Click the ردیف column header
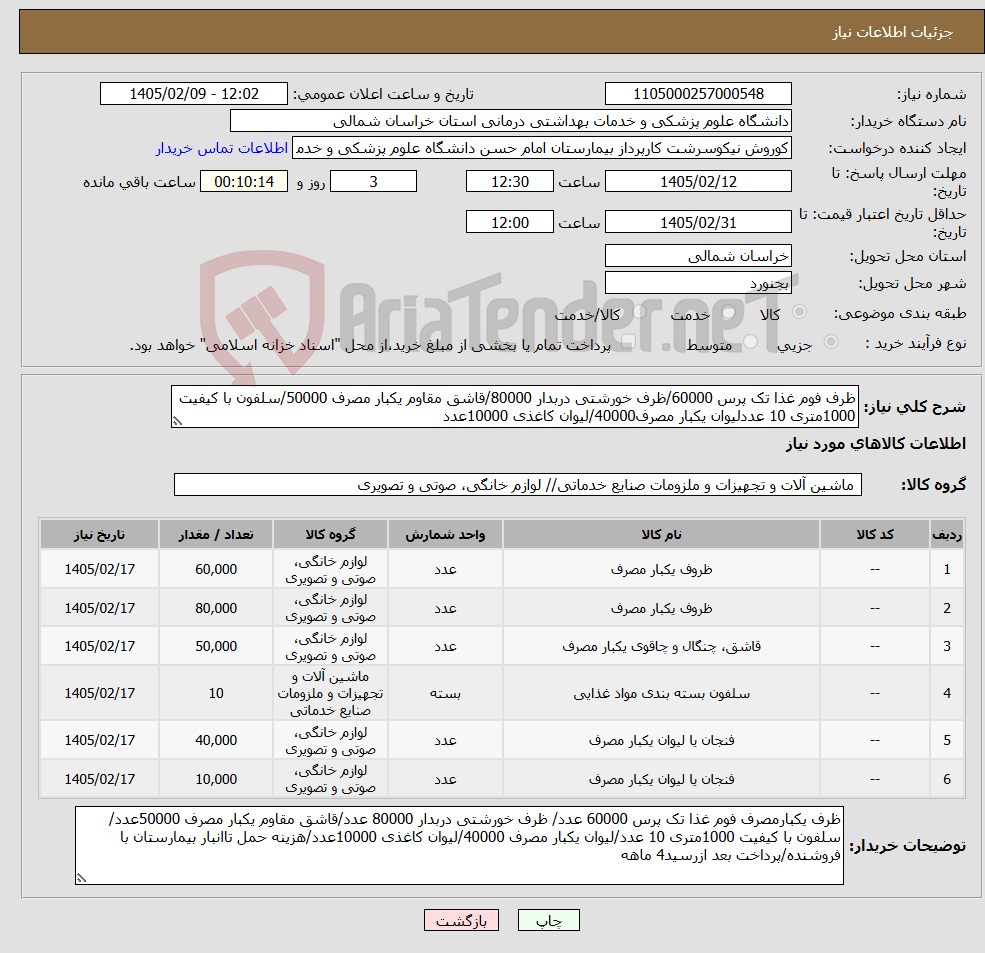 coord(947,534)
